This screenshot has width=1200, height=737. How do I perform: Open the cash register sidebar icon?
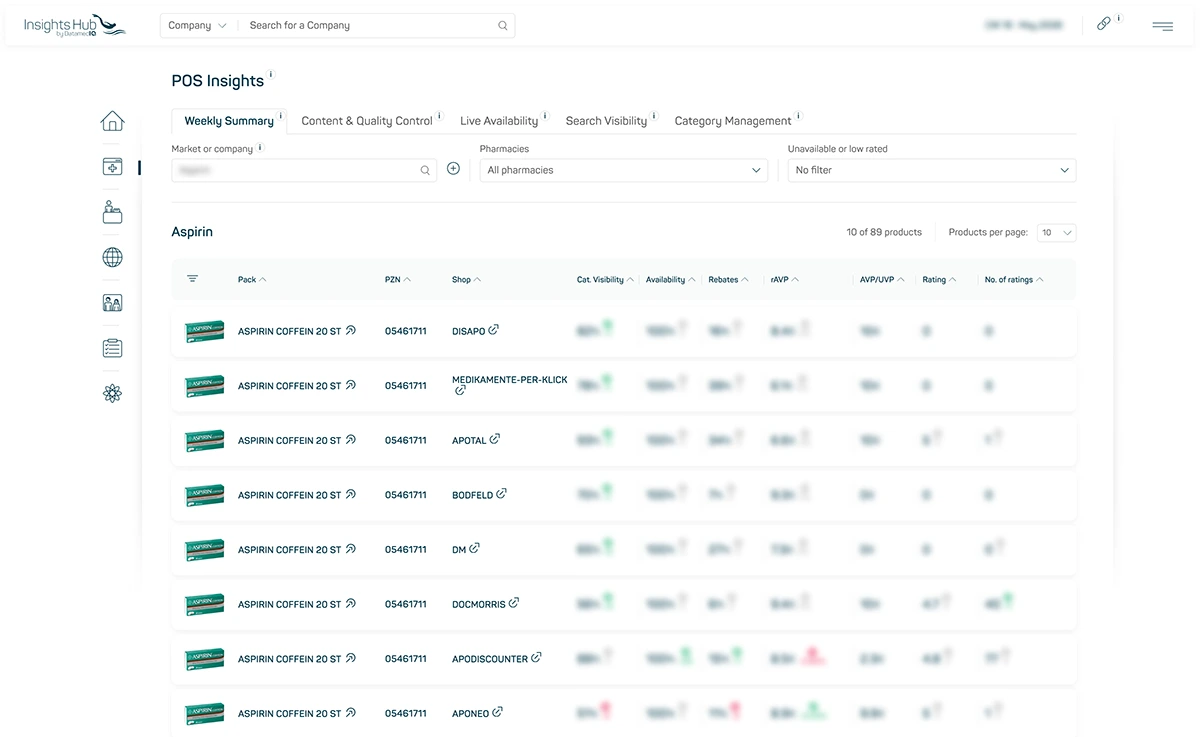(x=112, y=212)
